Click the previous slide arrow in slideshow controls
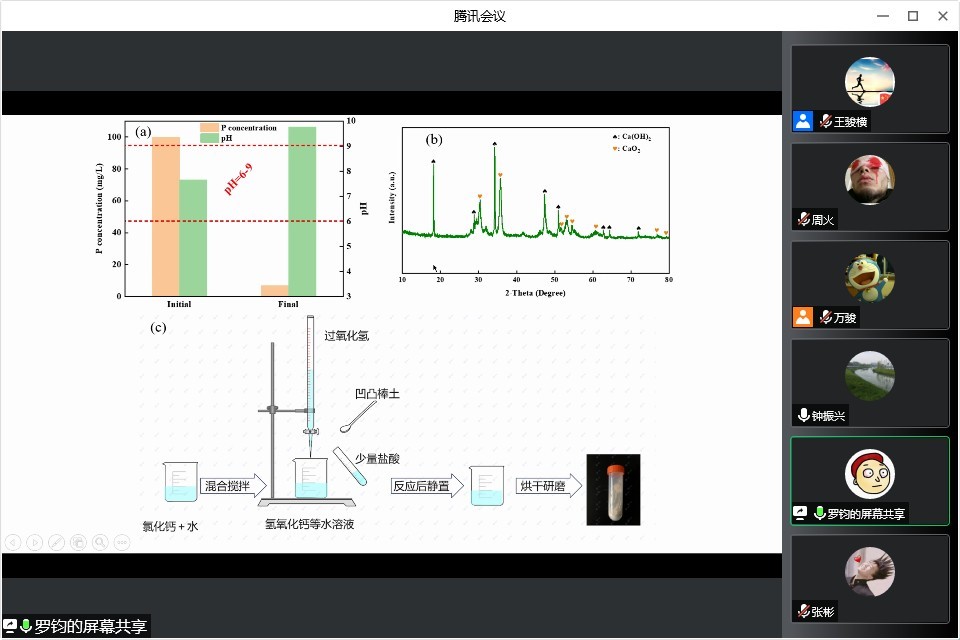Image resolution: width=960 pixels, height=640 pixels. (13, 542)
